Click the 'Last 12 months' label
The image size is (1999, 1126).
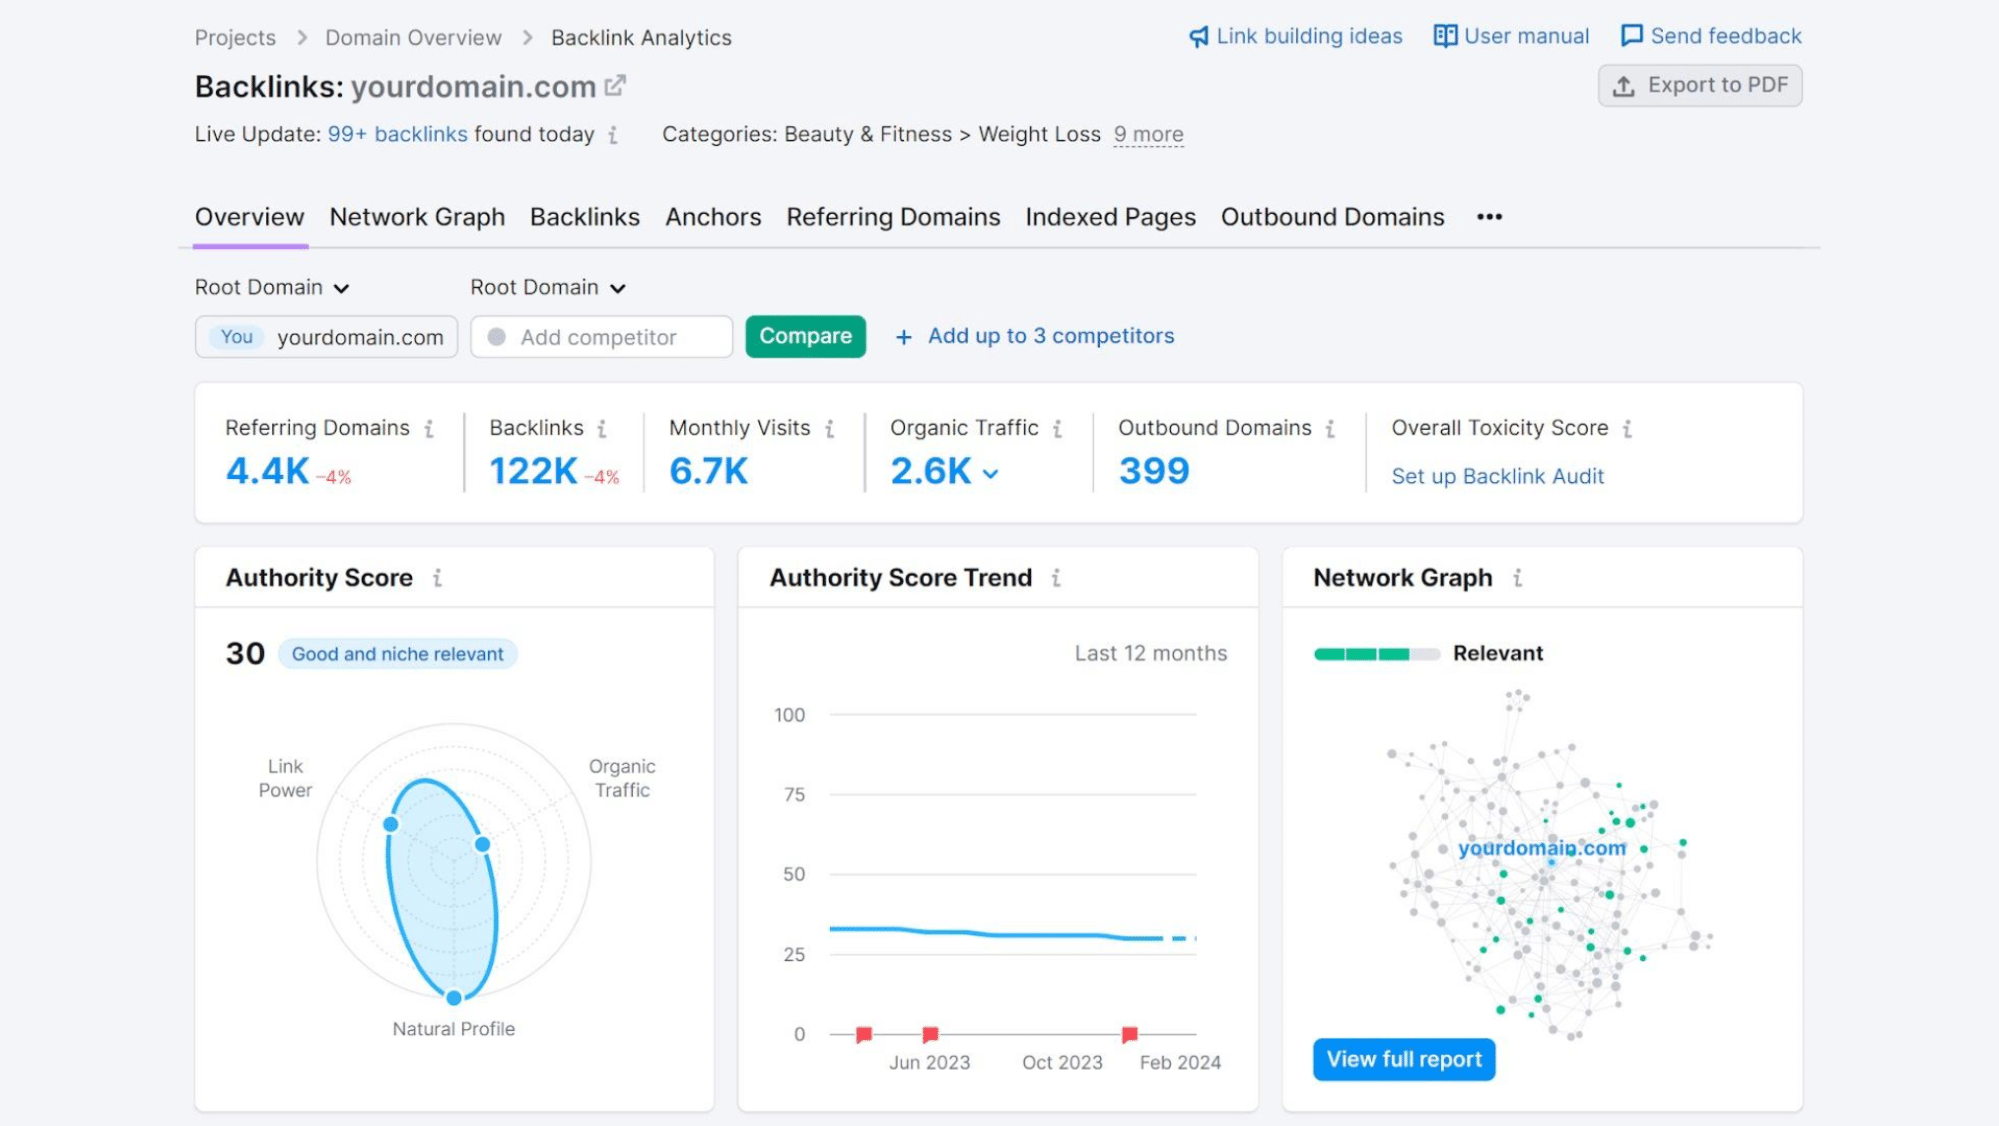tap(1150, 653)
